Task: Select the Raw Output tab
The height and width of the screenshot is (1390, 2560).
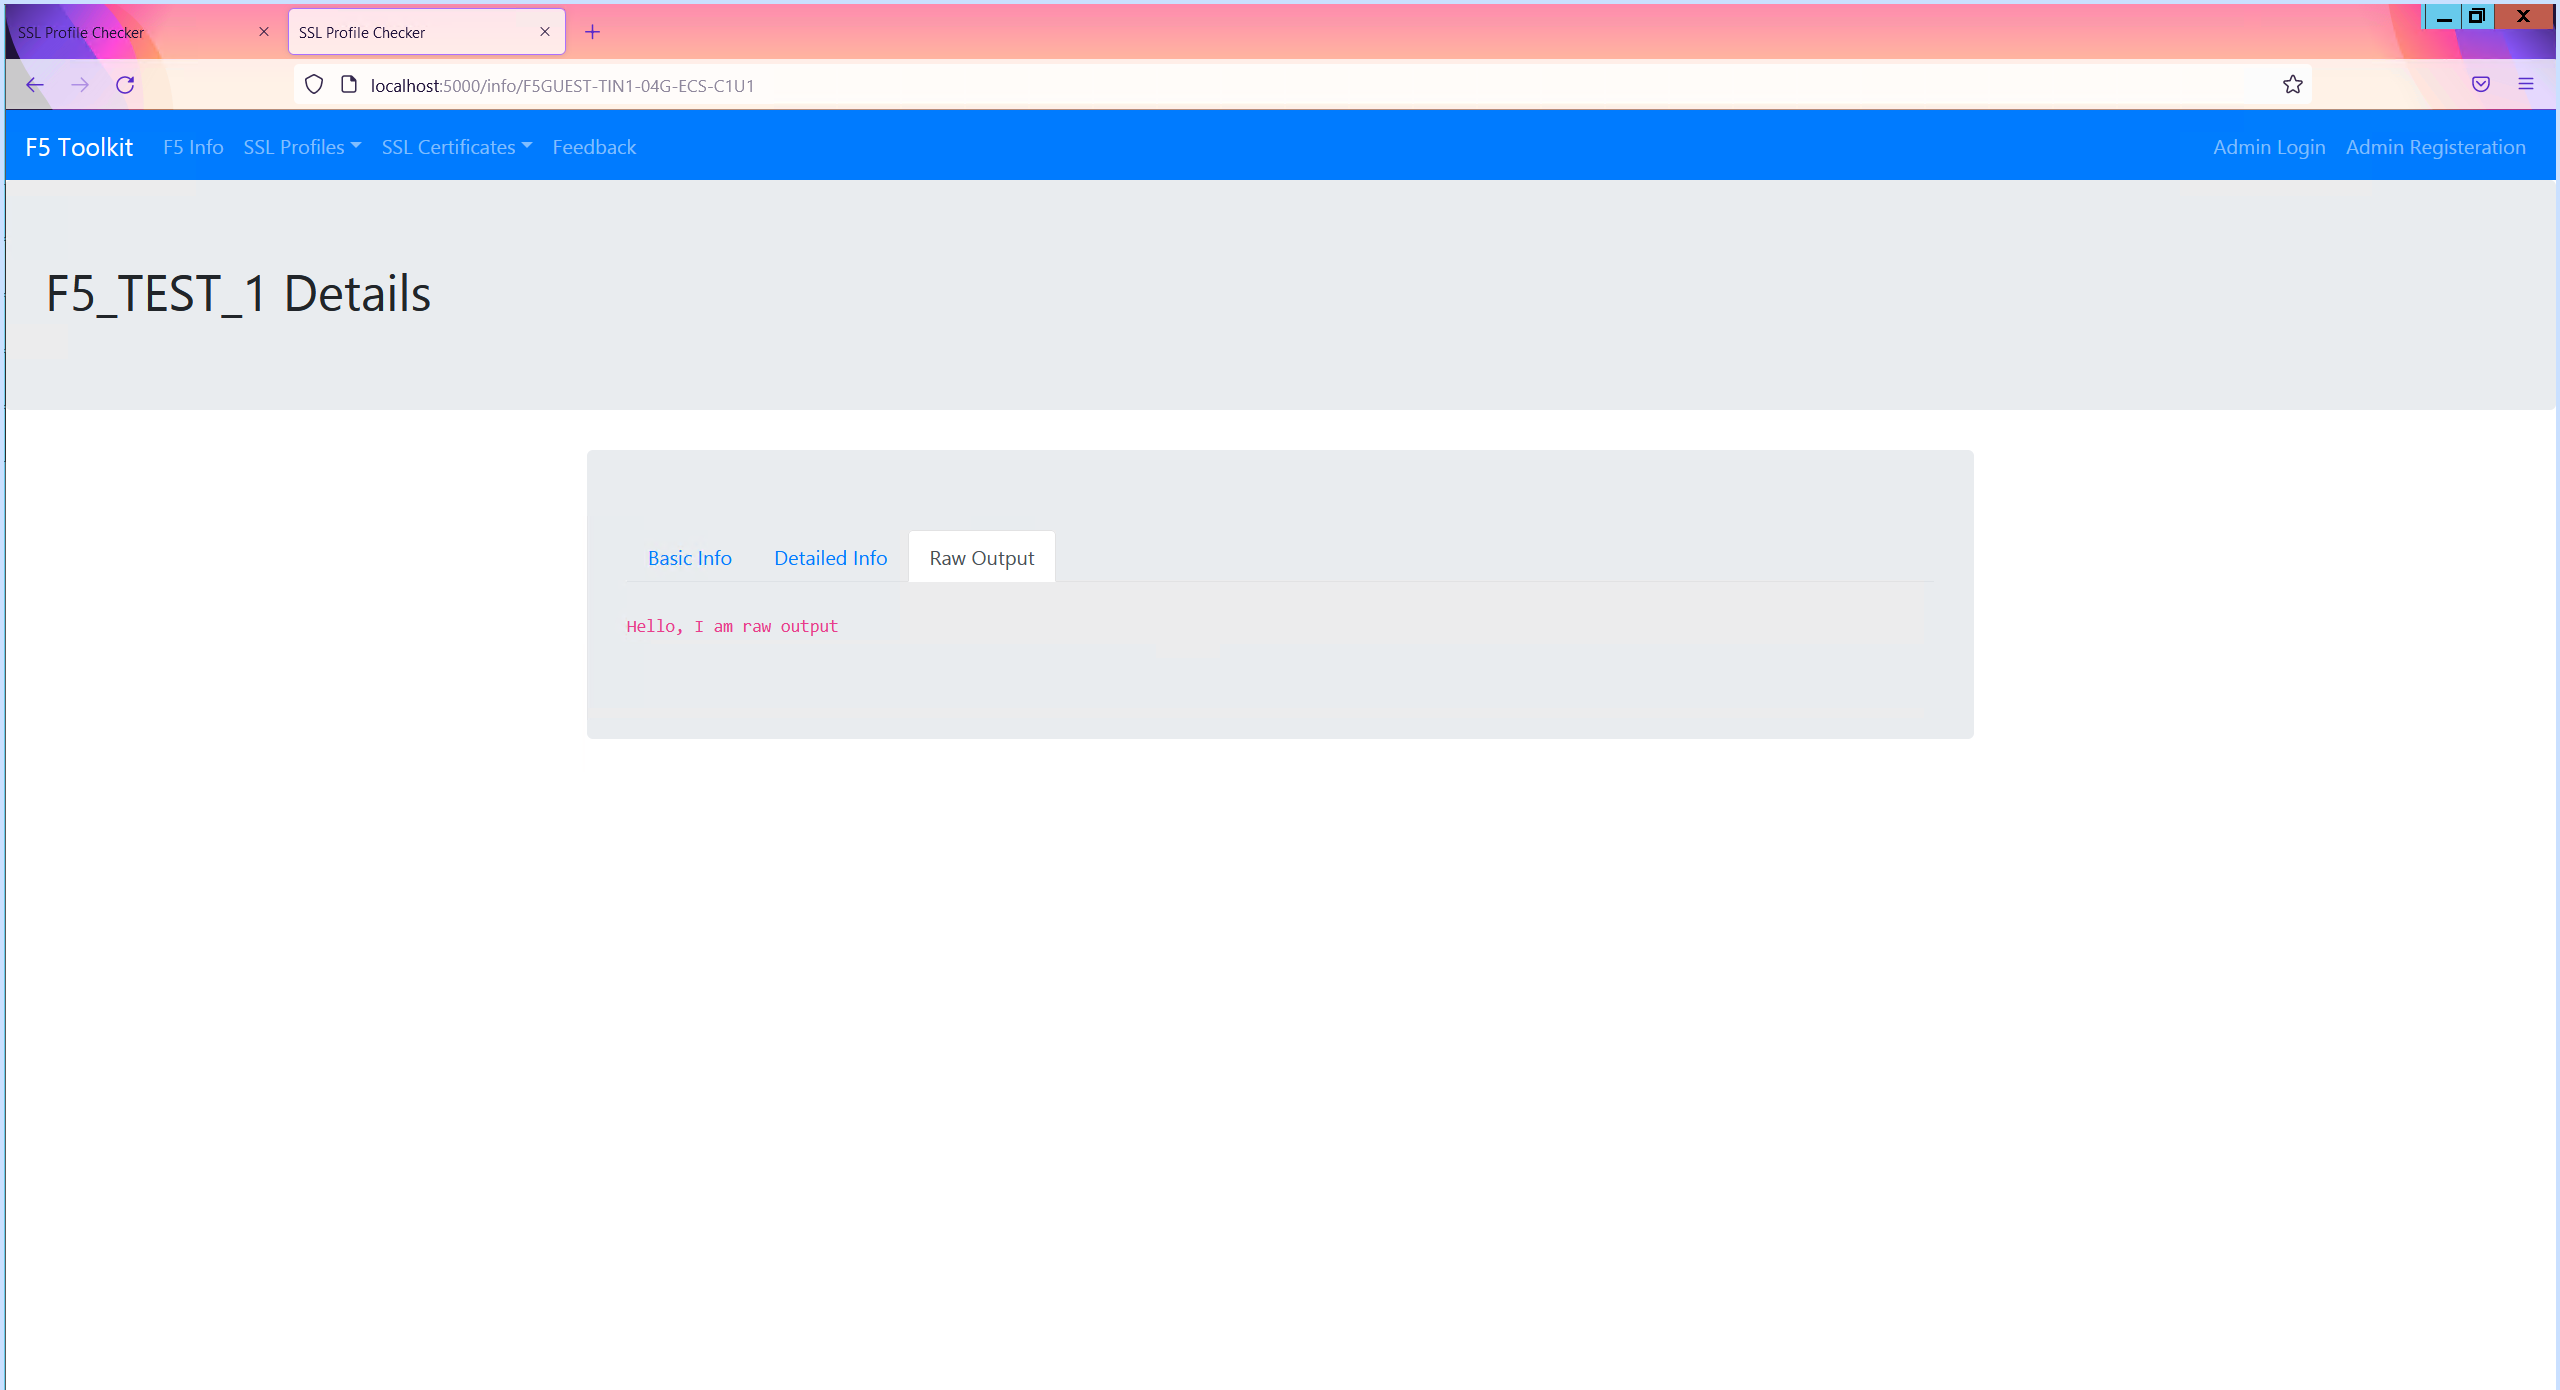Action: pos(981,558)
